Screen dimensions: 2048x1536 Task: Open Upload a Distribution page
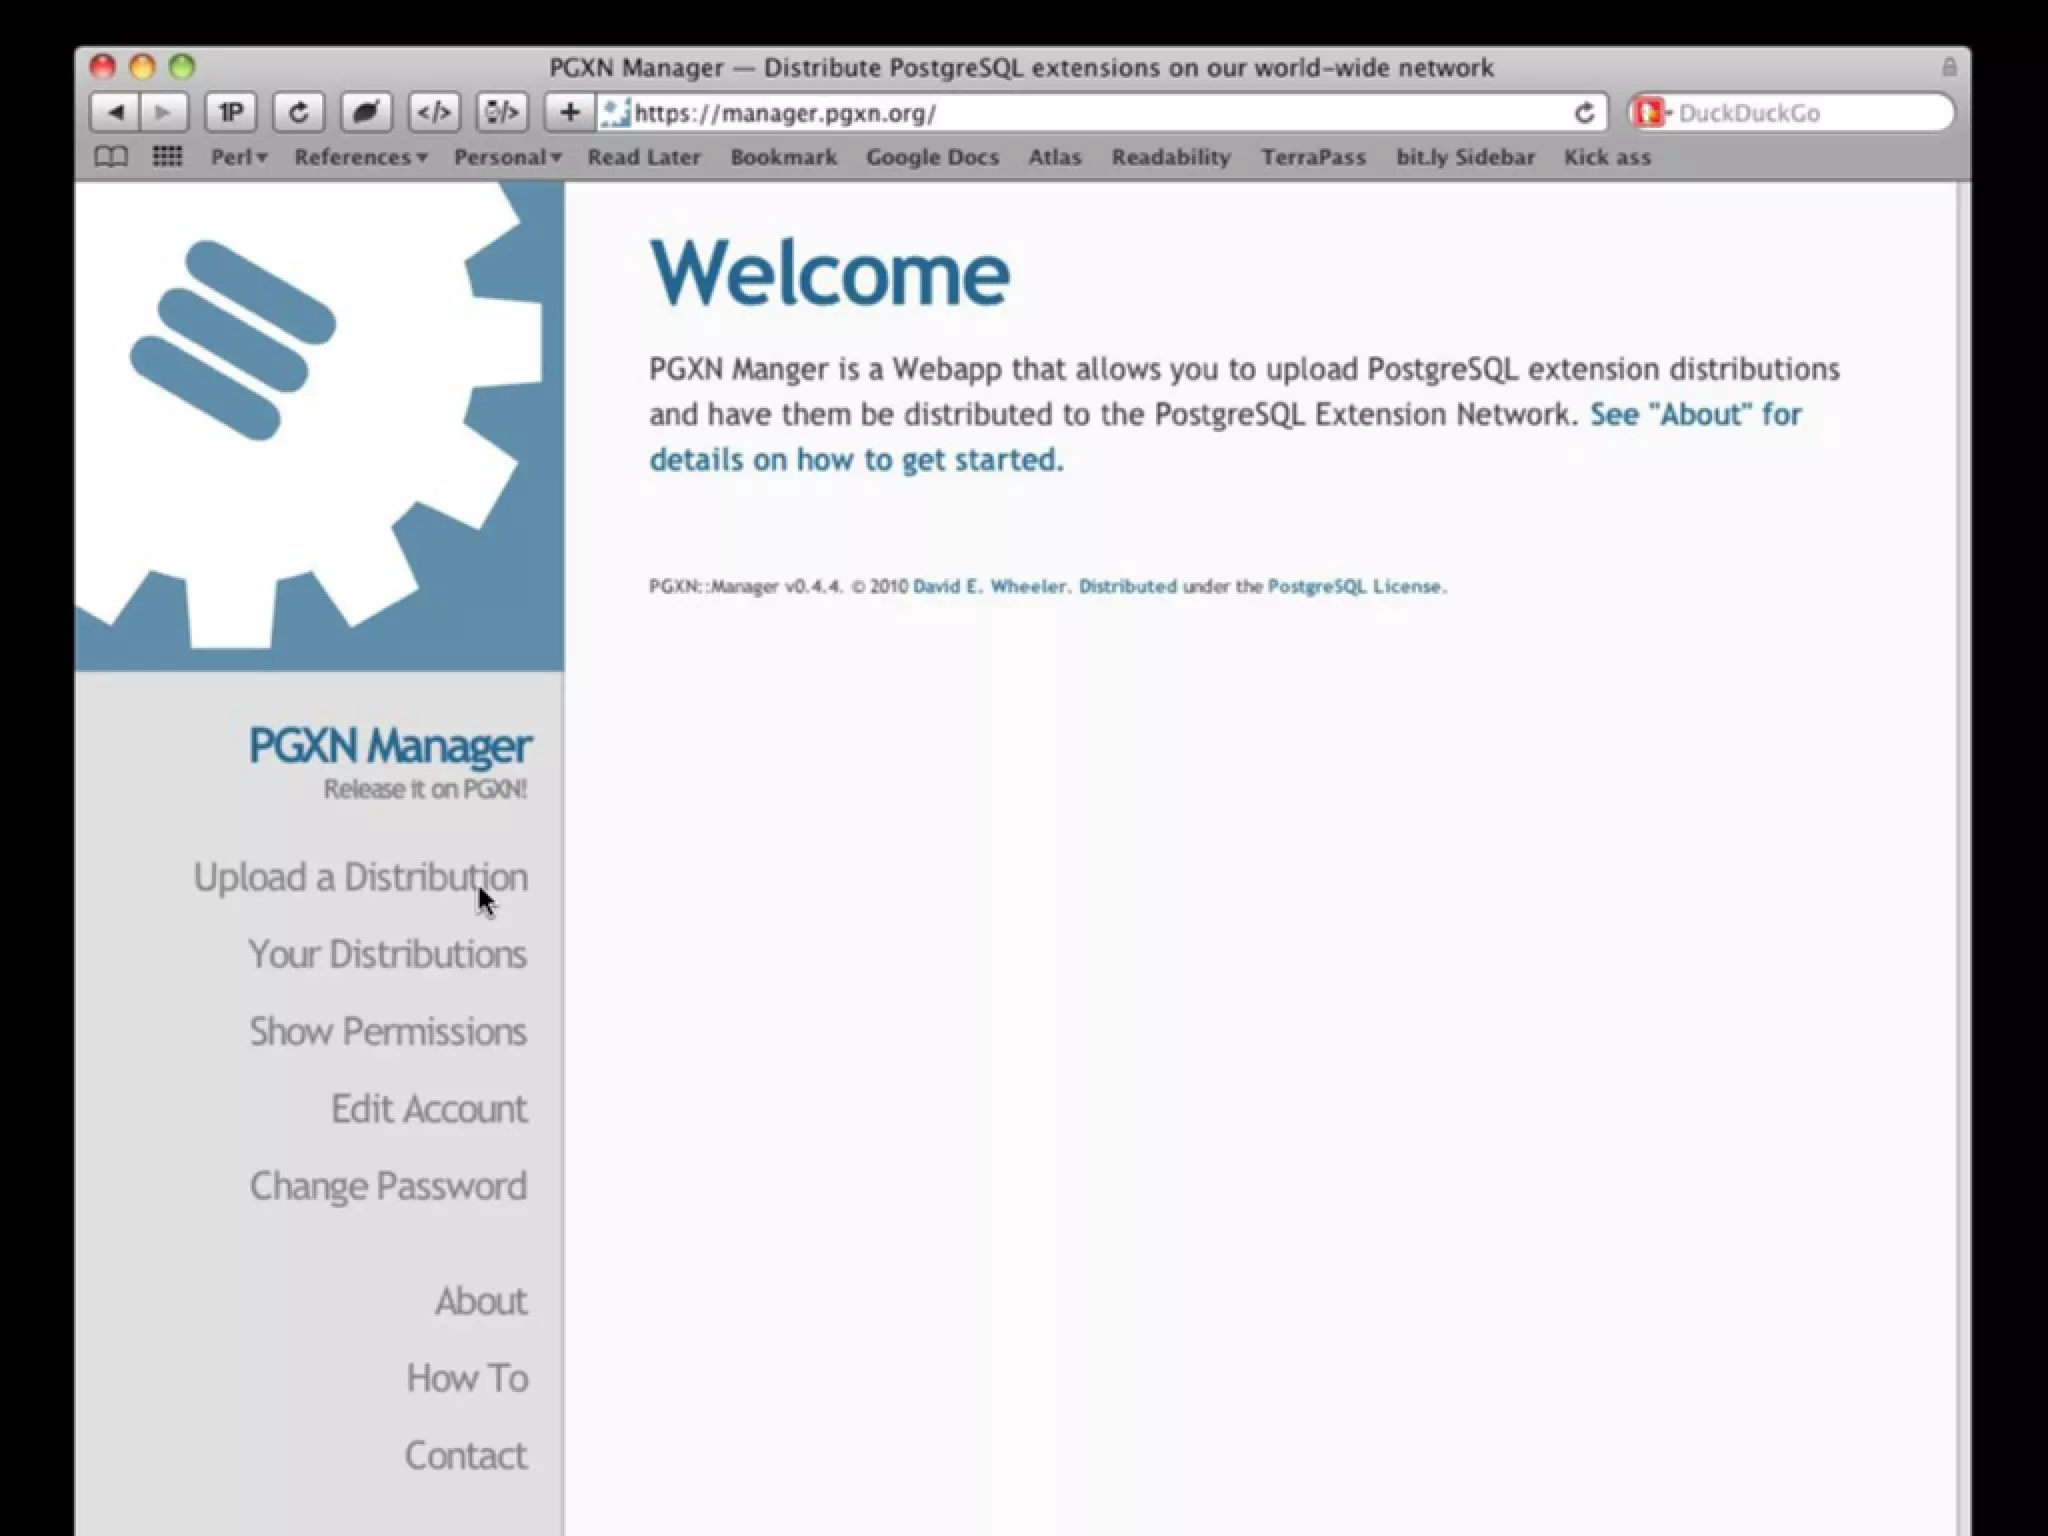(360, 877)
